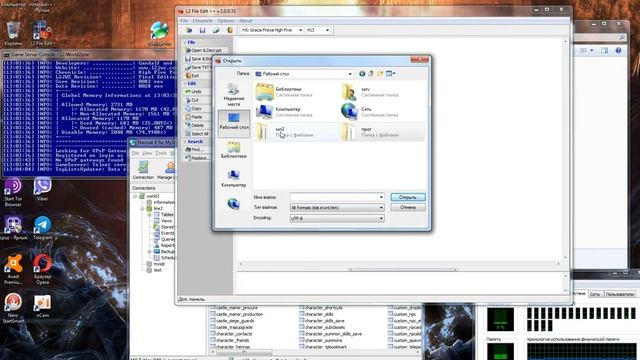Screen dimensions: 640x360
Task: Click Select All in the side panel
Action: click(197, 134)
